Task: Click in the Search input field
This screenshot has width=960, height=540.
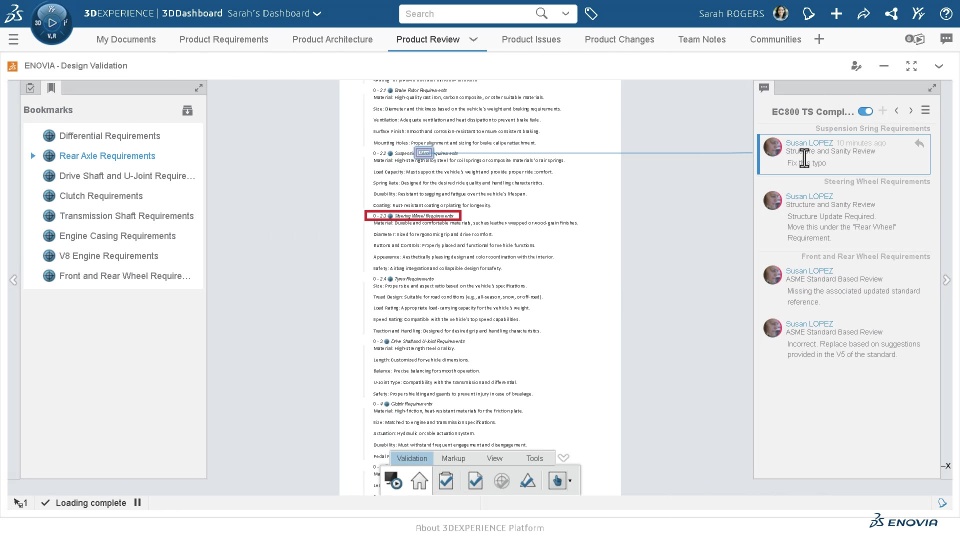Action: (467, 13)
